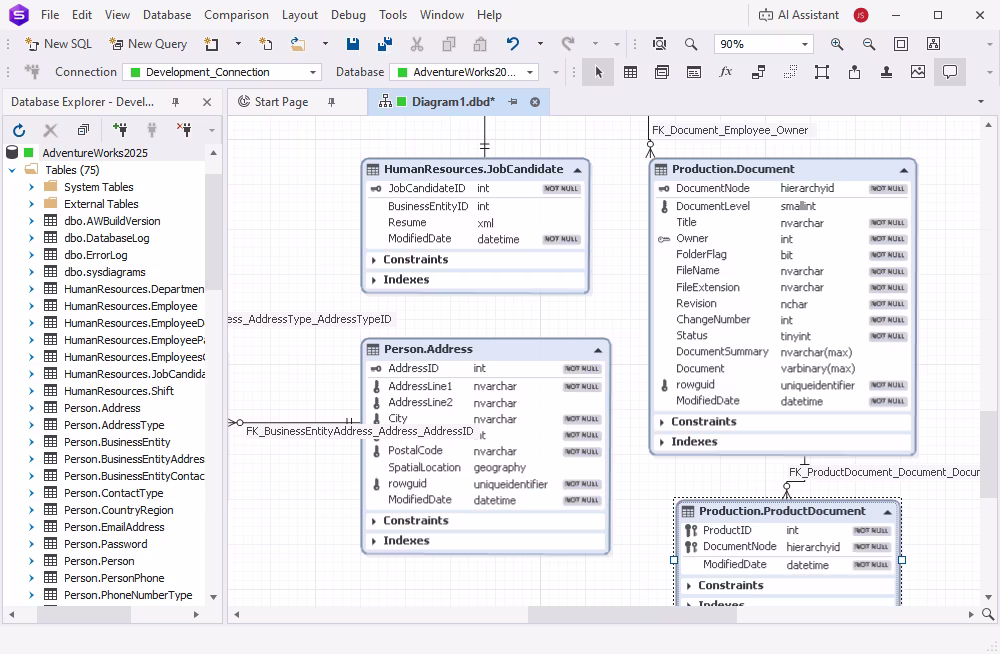
Task: Close the Database Explorer panel
Action: (x=207, y=102)
